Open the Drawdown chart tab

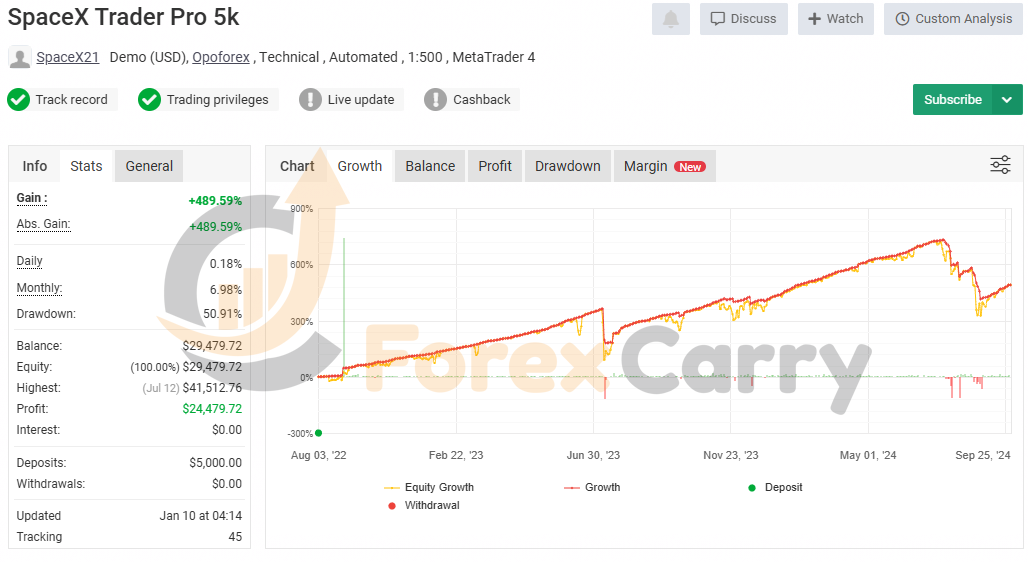(568, 167)
